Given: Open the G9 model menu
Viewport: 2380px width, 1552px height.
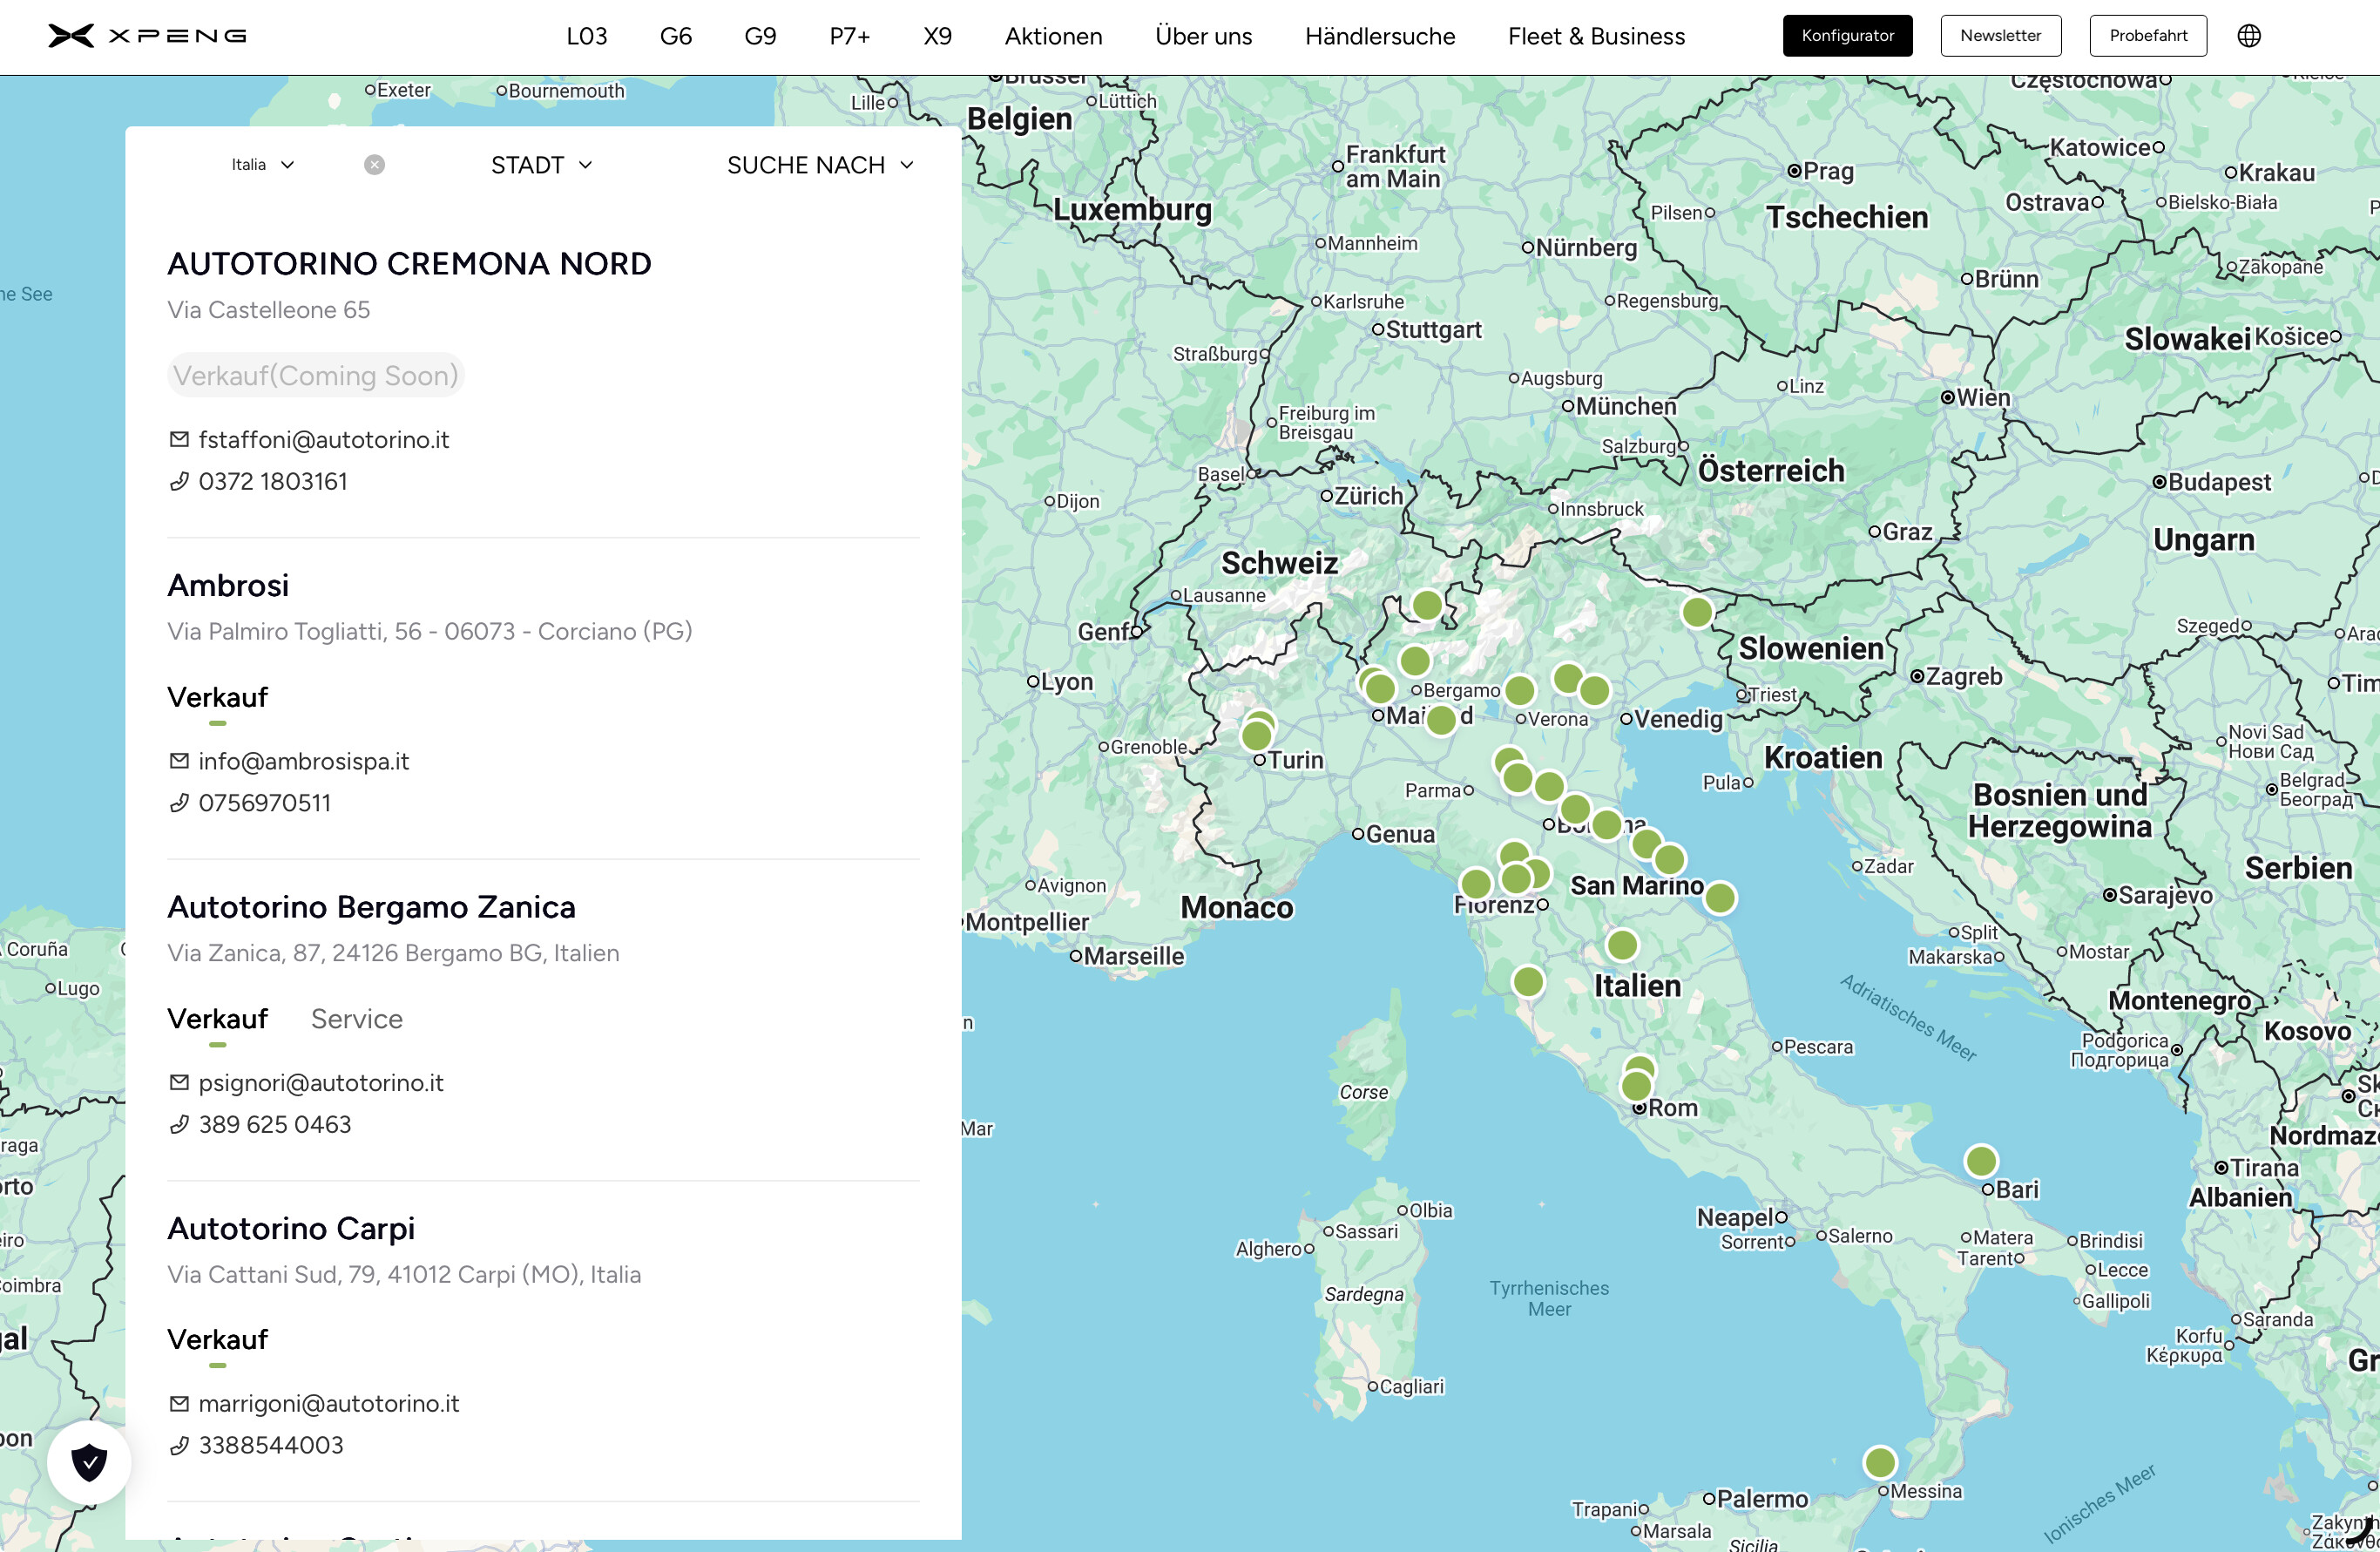Looking at the screenshot, I should [760, 37].
